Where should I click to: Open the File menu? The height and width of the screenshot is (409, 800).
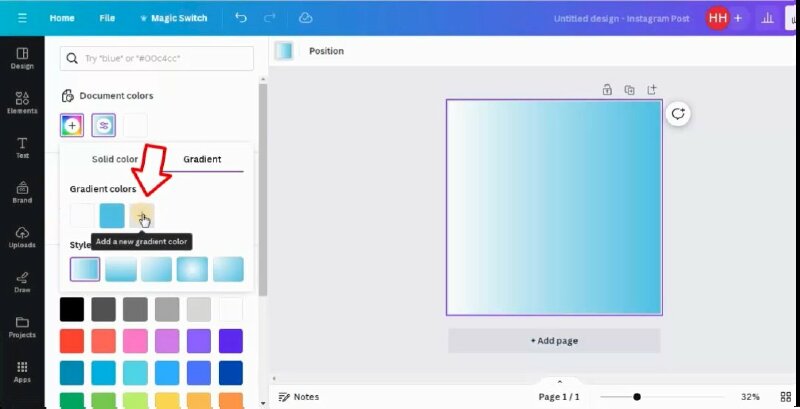tap(107, 18)
